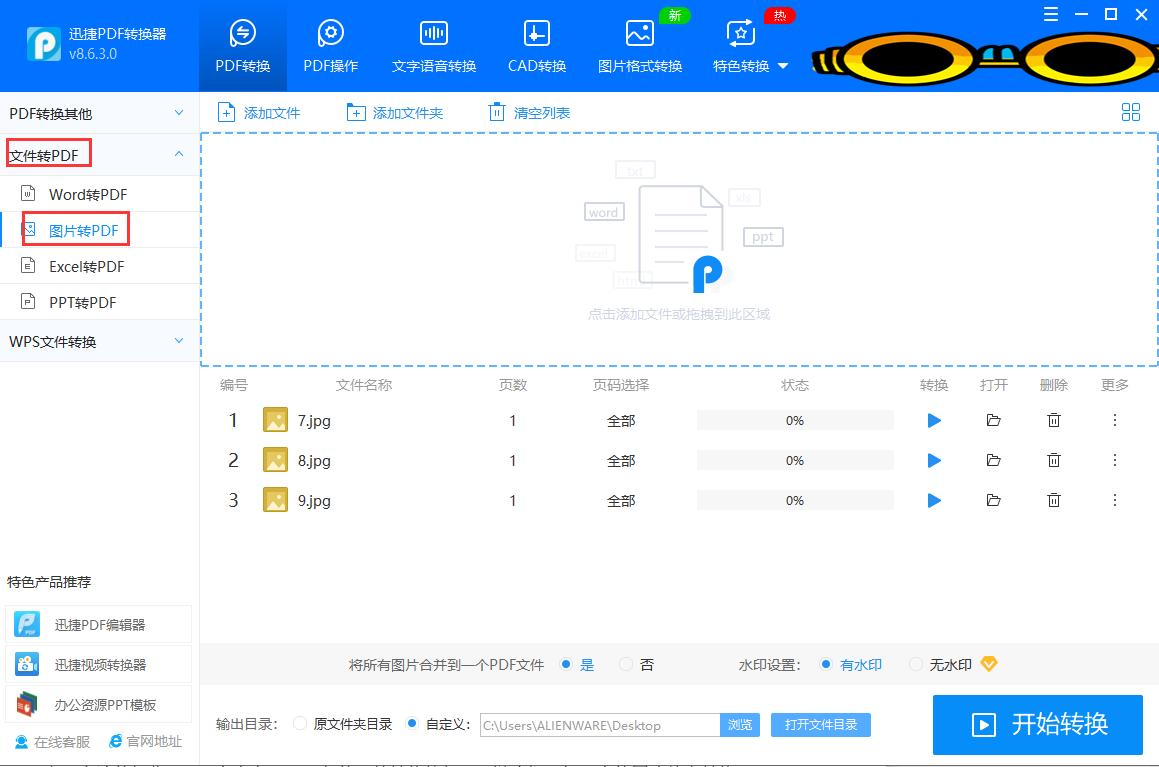This screenshot has height=767, width=1159.
Task: Select the PDF转换 feature icon
Action: click(242, 45)
